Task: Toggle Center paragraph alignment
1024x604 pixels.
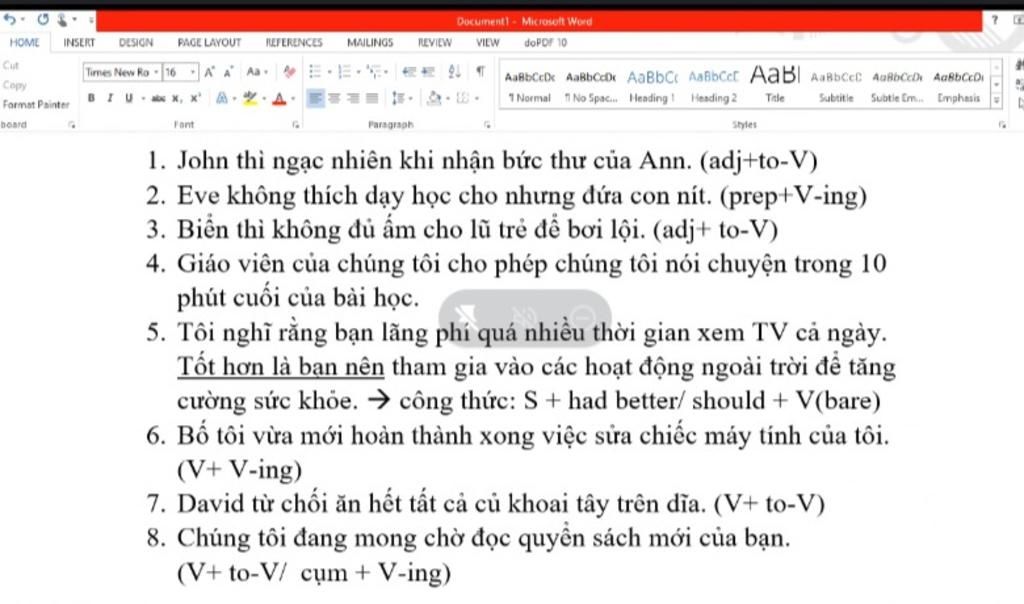Action: coord(334,99)
